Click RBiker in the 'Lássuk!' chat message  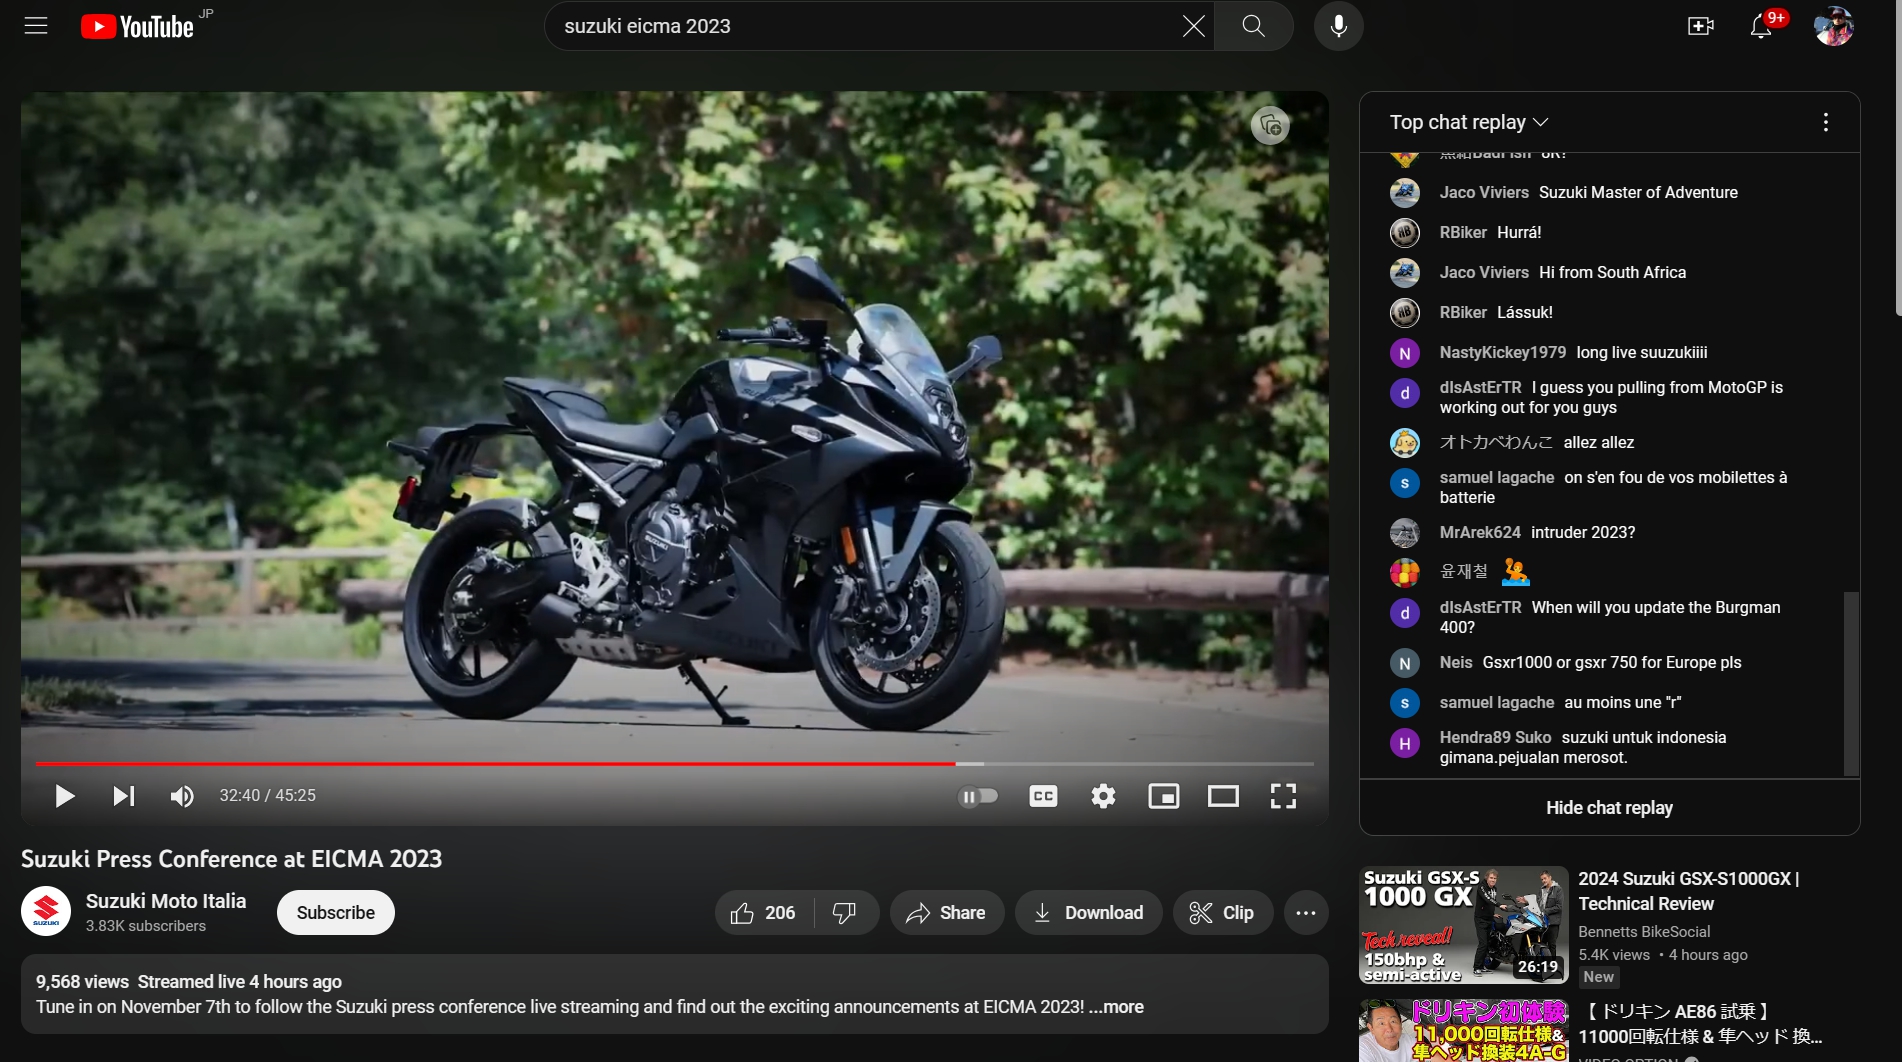[1463, 312]
